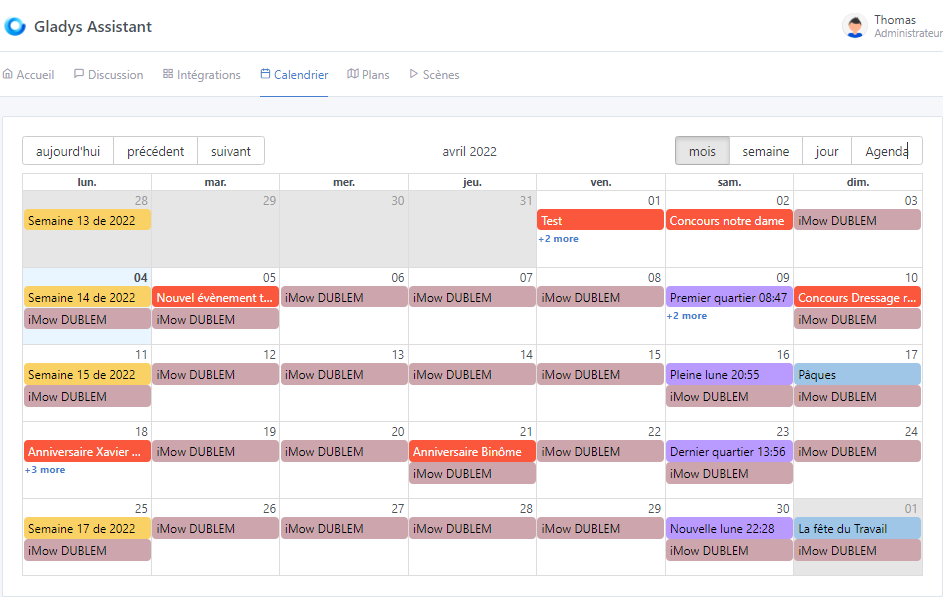Open Semaine 14 de 2022 event

87,297
